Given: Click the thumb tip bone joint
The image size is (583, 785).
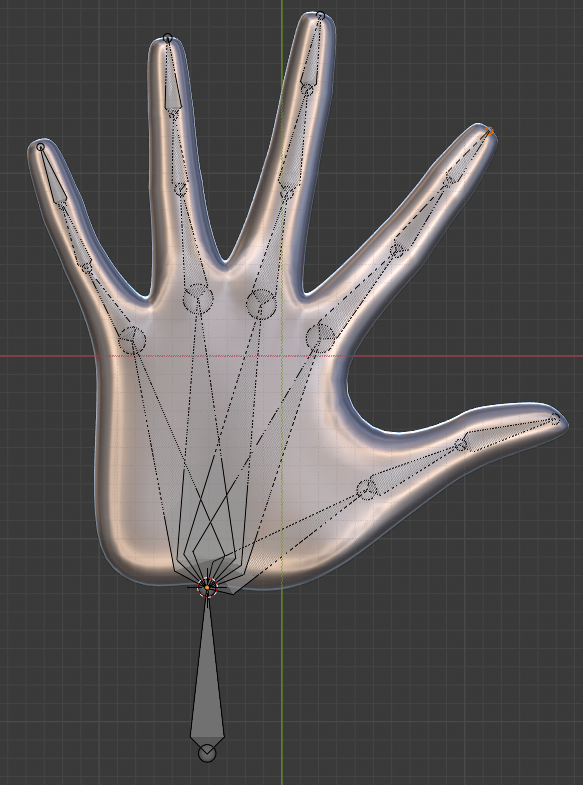Looking at the screenshot, I should [x=554, y=420].
